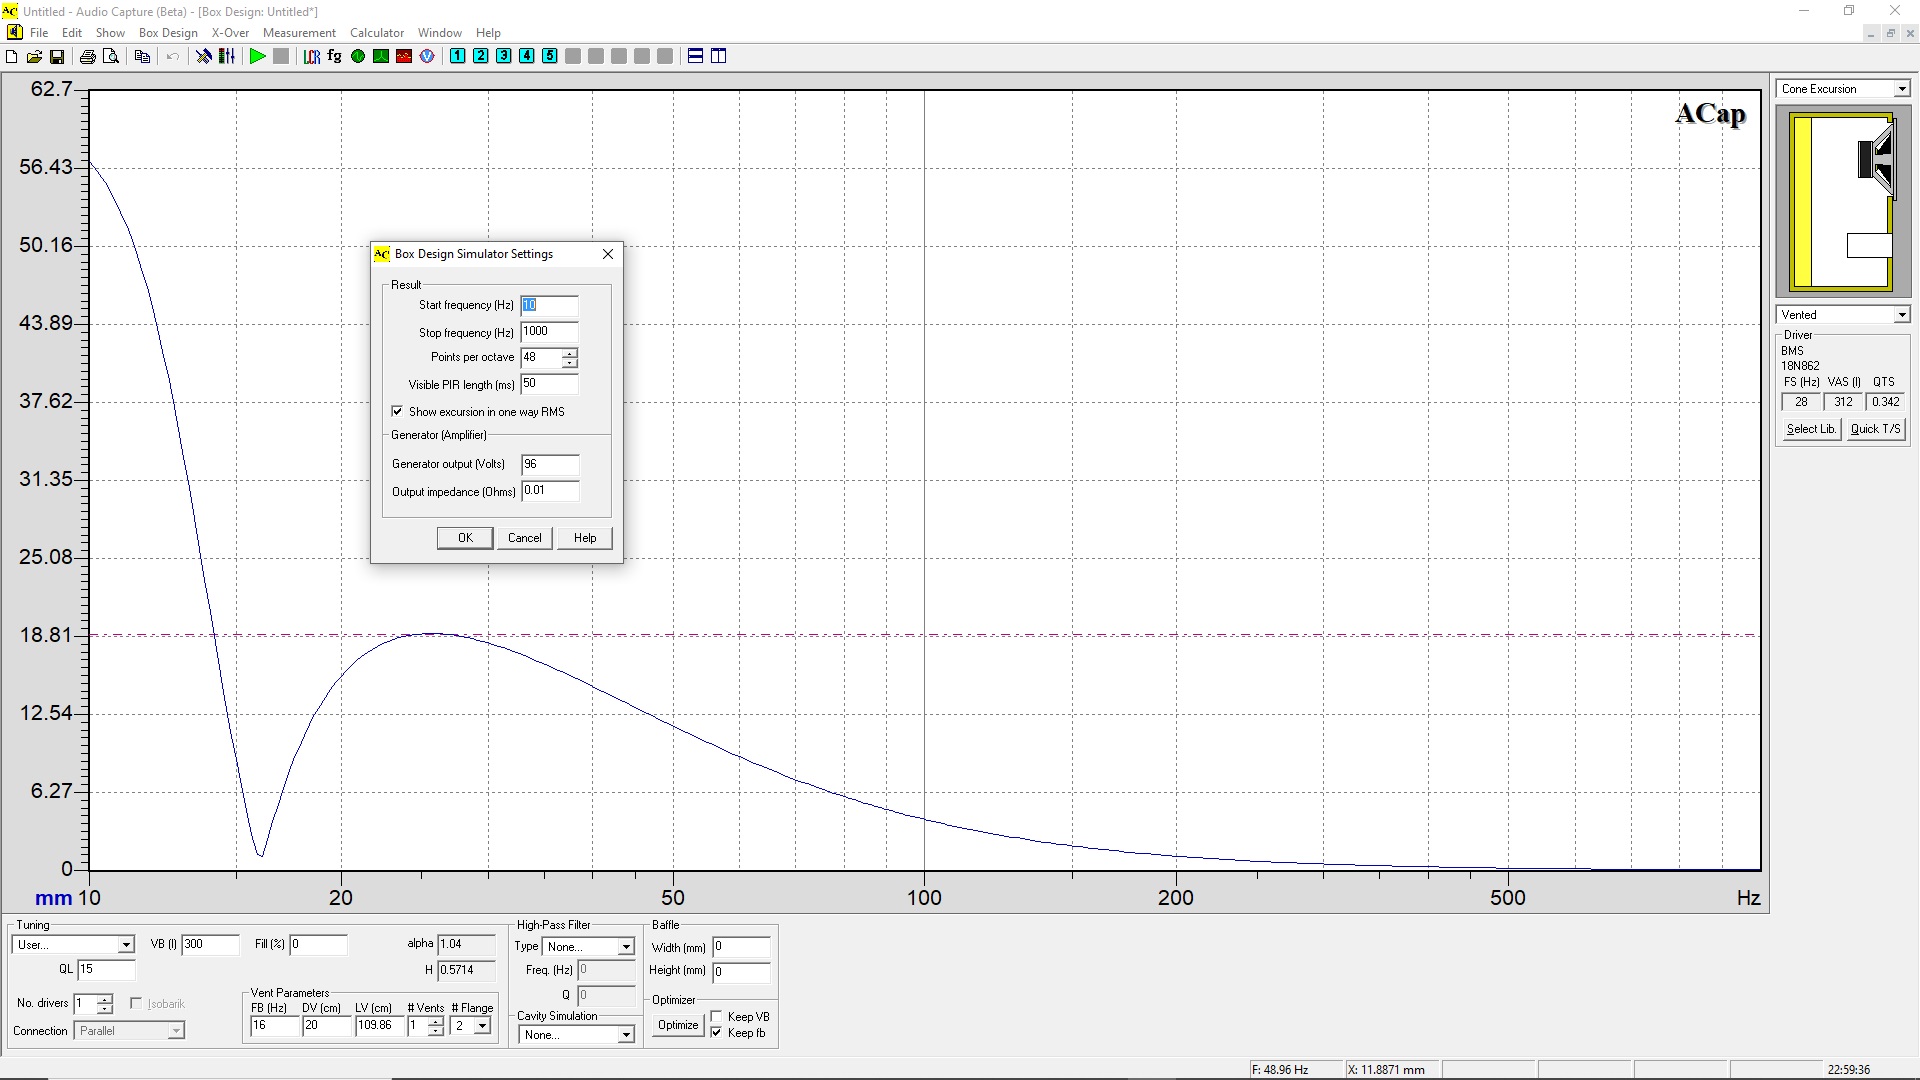Toggle the Isobarik checkbox
This screenshot has width=1920, height=1080.
tap(136, 1003)
